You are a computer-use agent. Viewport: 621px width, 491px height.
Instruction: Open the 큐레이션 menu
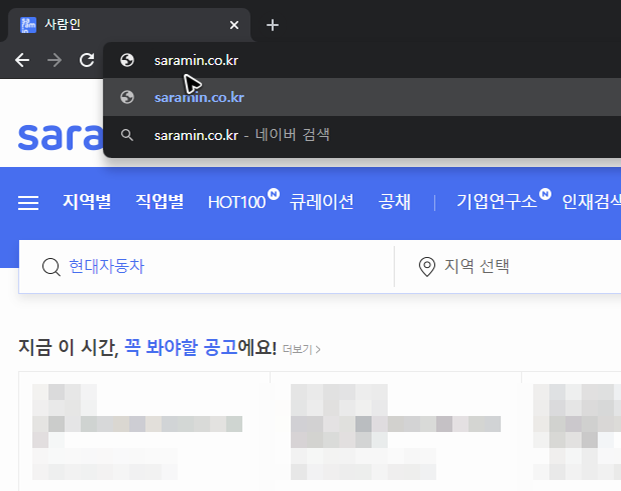coord(321,202)
